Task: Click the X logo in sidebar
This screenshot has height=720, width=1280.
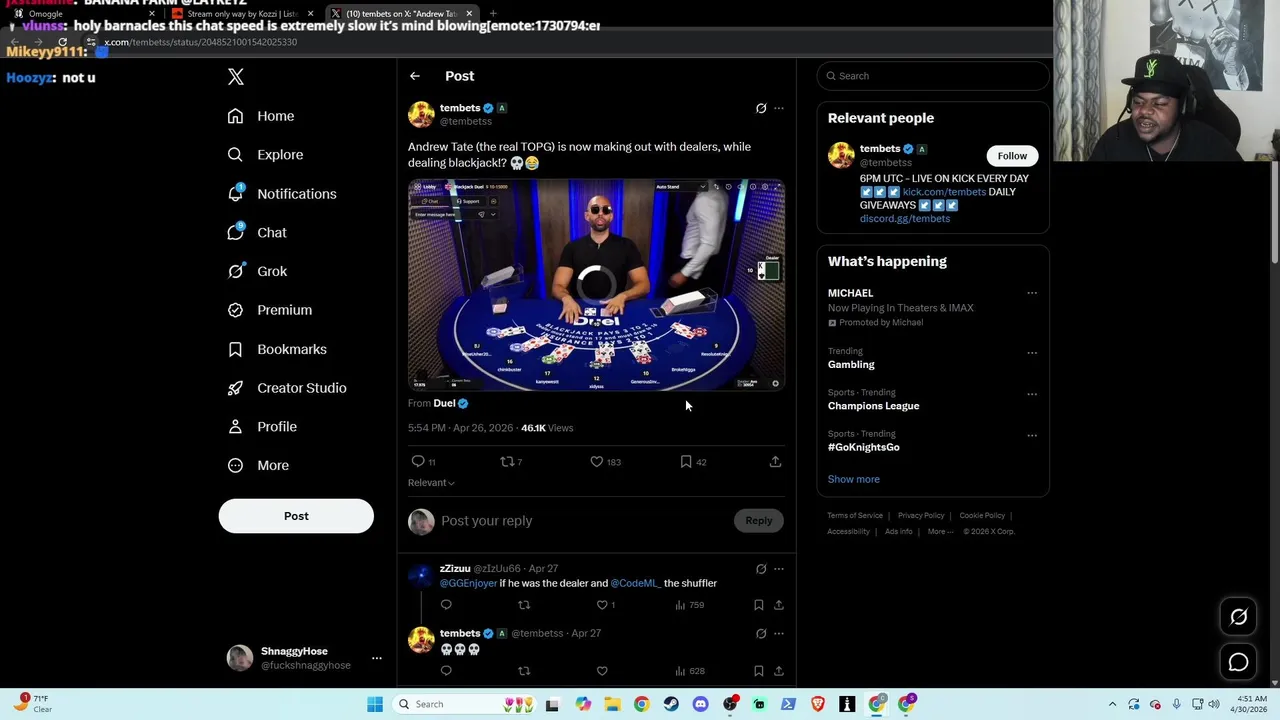Action: point(235,77)
